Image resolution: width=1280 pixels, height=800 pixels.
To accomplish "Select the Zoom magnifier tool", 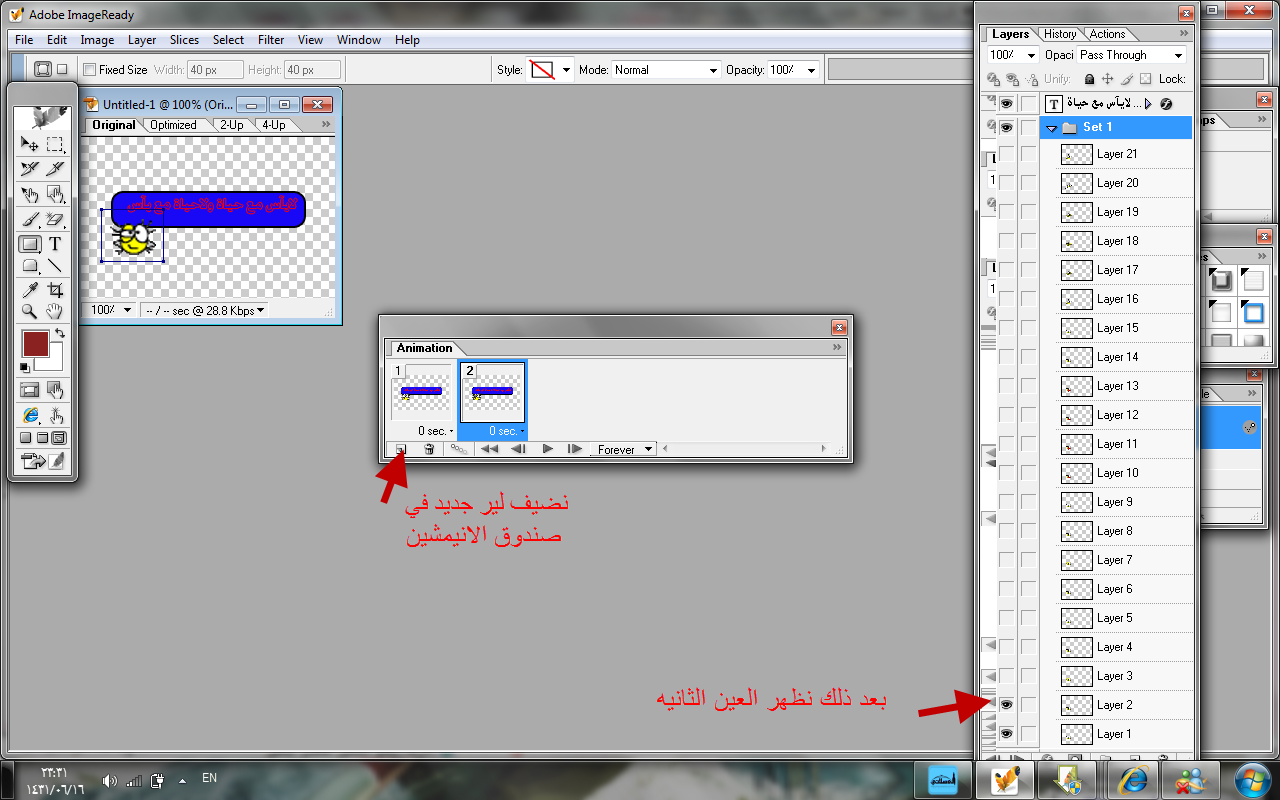I will 31,312.
